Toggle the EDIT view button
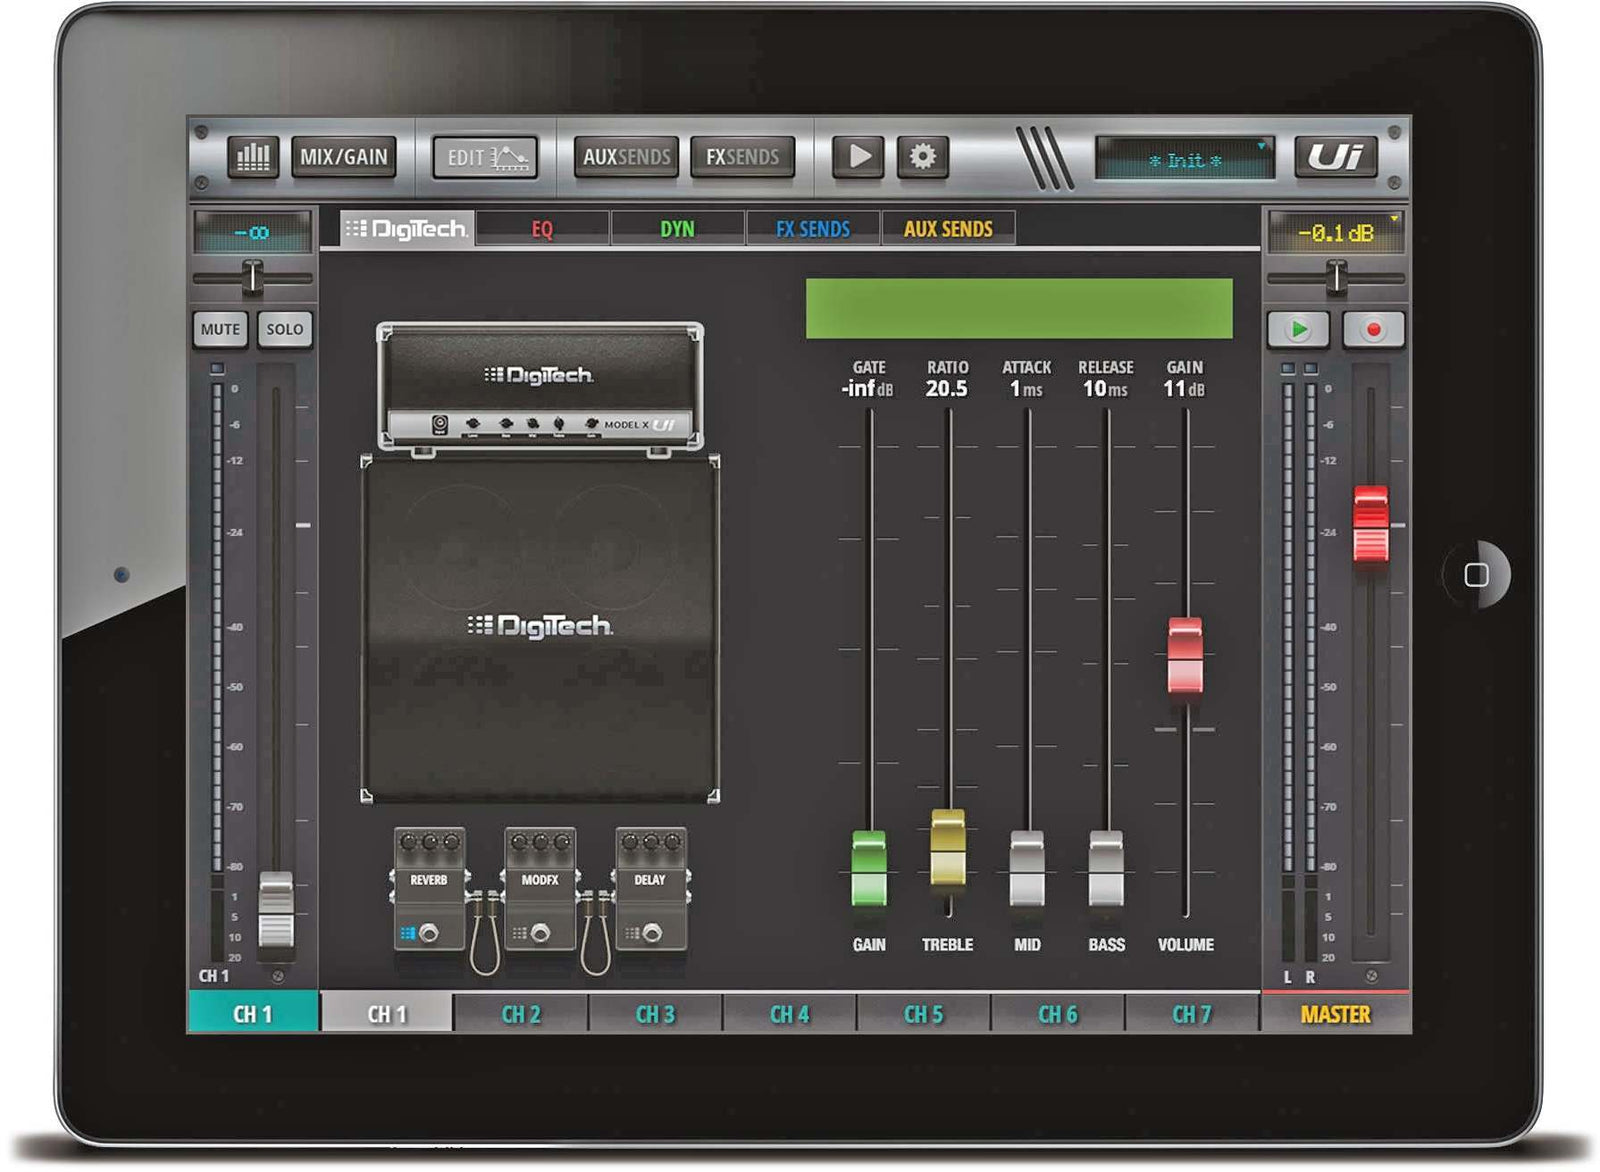This screenshot has width=1600, height=1172. (486, 157)
